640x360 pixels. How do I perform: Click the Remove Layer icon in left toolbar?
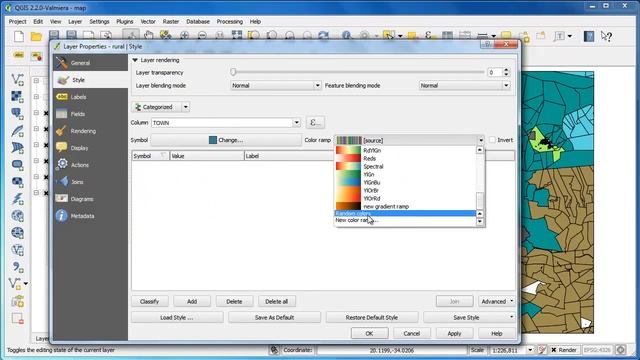tap(17, 318)
